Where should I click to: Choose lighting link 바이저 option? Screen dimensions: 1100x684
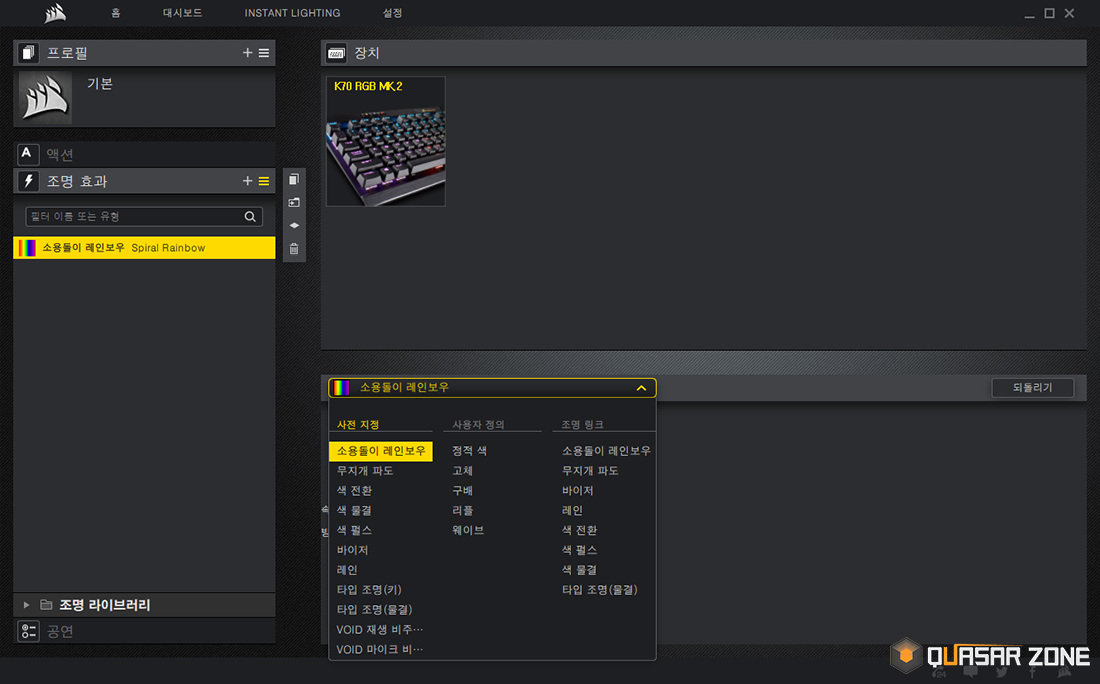(577, 490)
